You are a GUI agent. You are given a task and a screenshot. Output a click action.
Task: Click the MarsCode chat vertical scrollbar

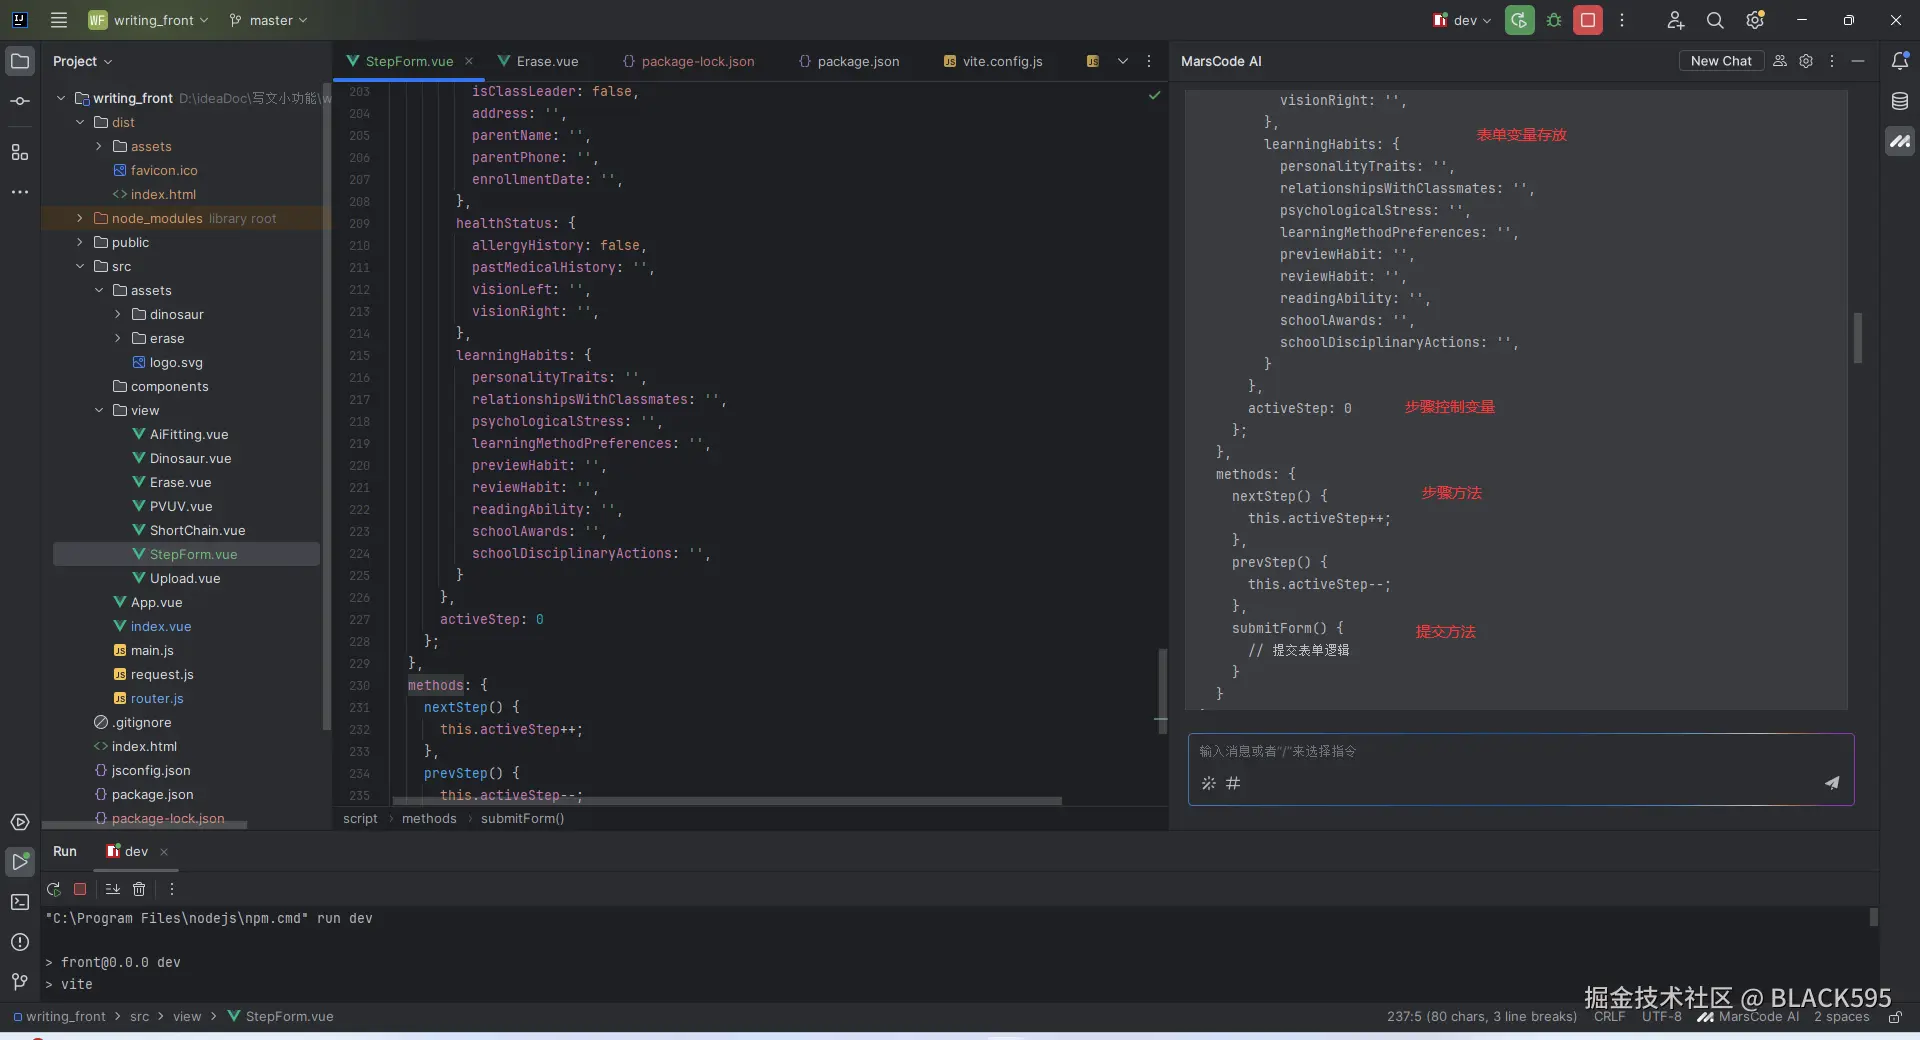[x=1858, y=338]
